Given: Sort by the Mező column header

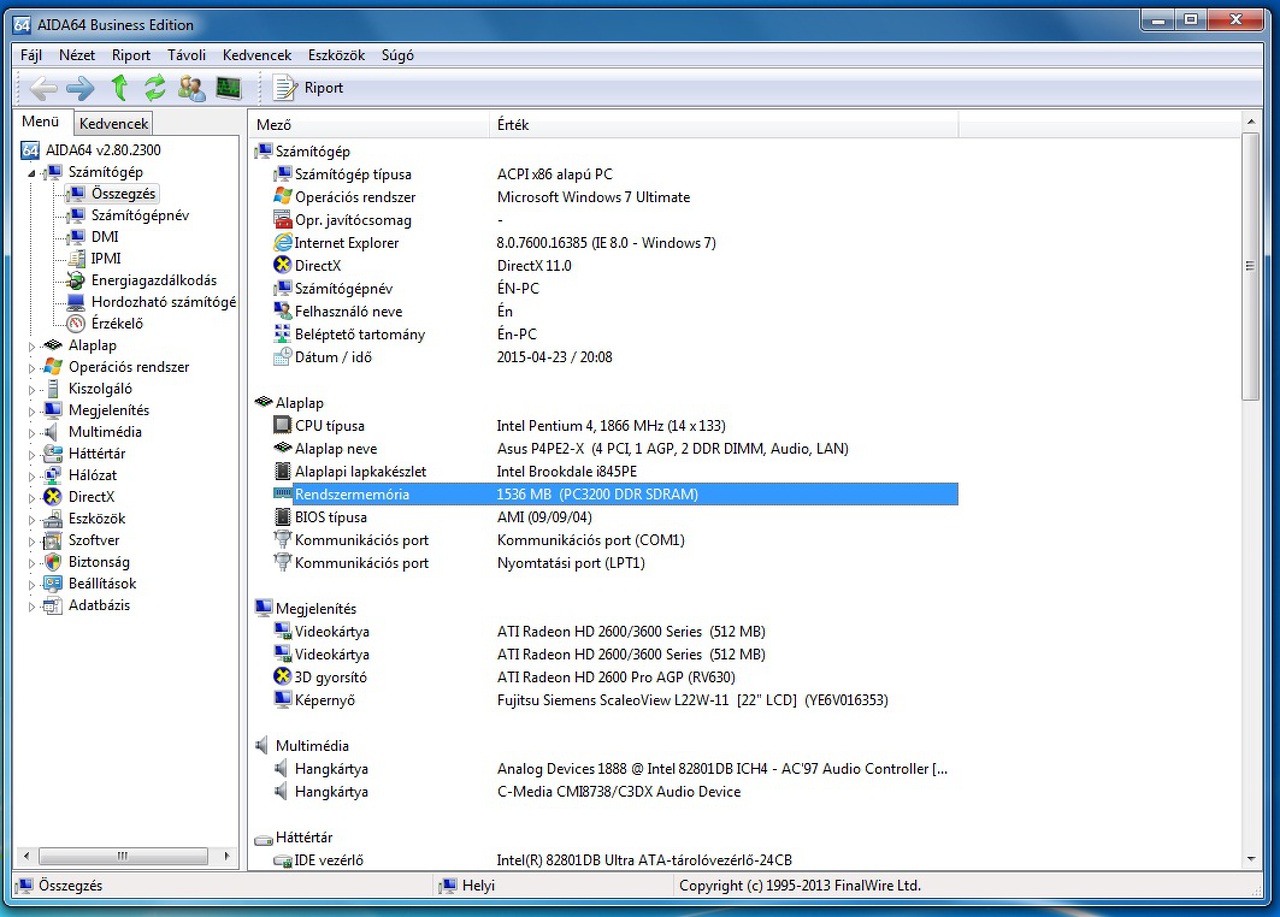Looking at the screenshot, I should 369,125.
